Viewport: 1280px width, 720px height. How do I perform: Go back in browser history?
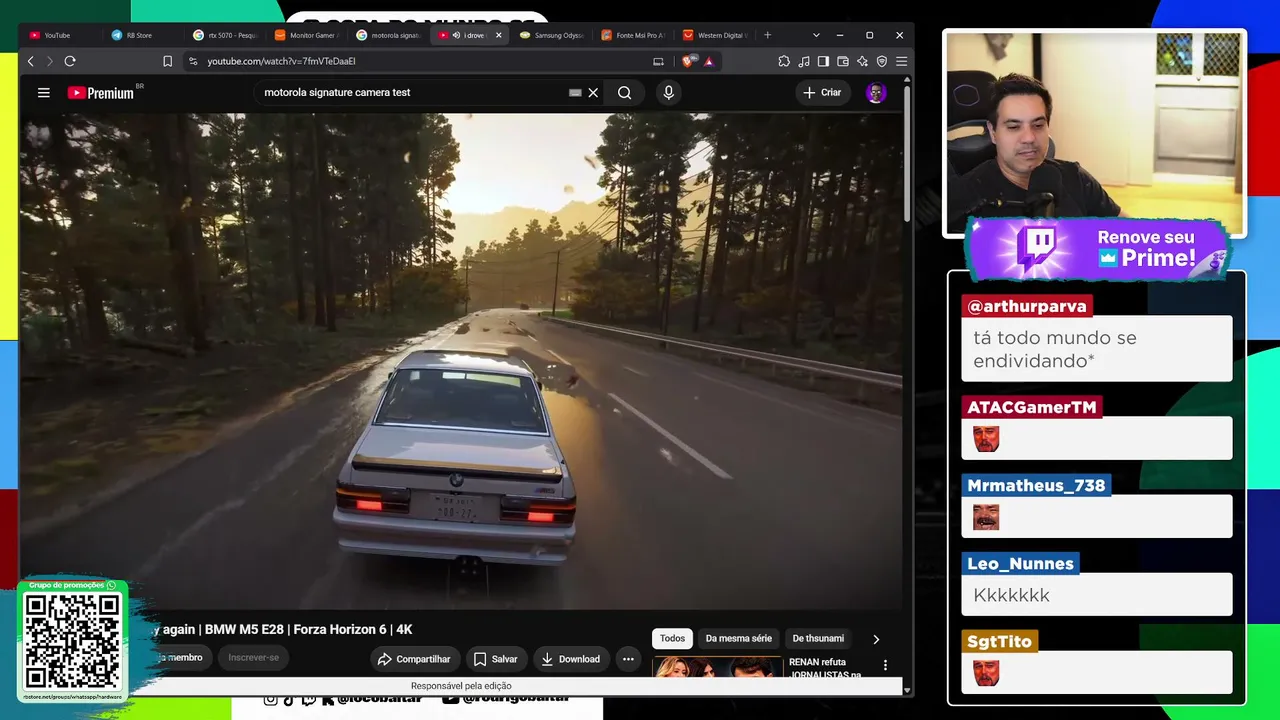(x=30, y=61)
